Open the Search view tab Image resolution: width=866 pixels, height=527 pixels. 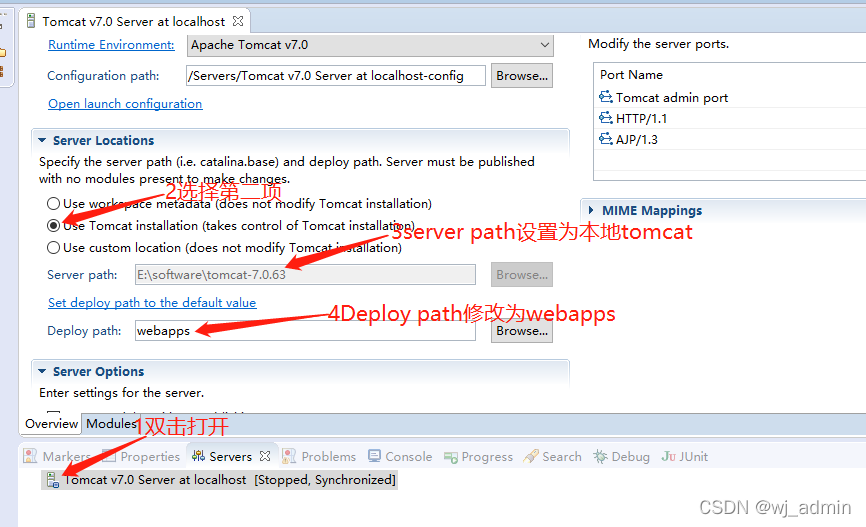[553, 457]
